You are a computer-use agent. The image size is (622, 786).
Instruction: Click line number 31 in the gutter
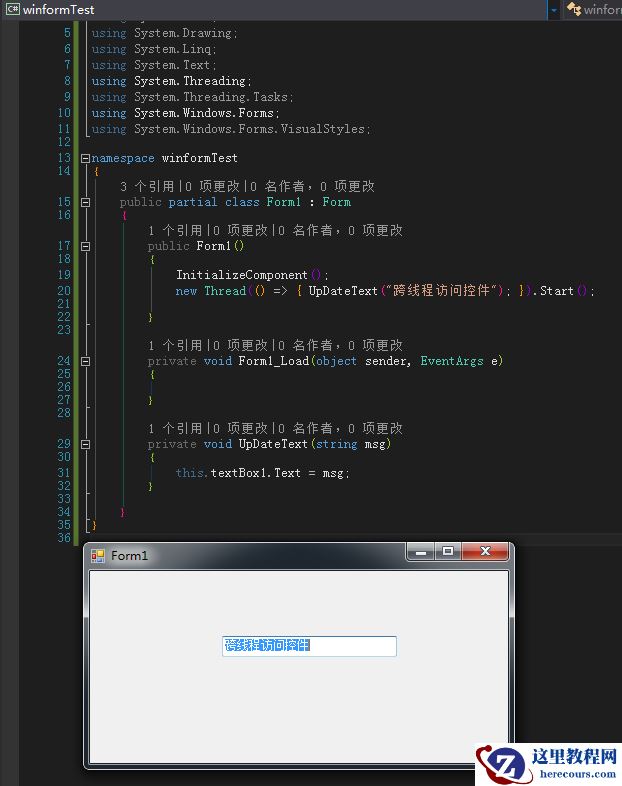pyautogui.click(x=64, y=473)
